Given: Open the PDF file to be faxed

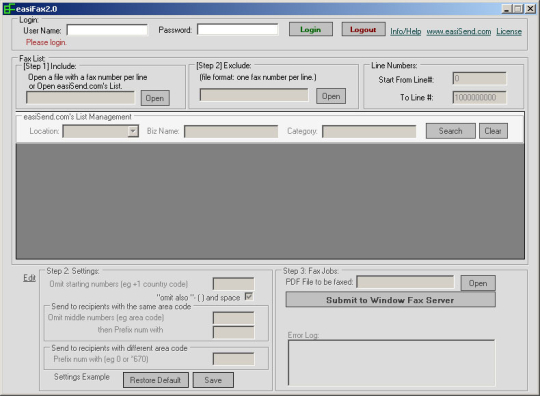Looking at the screenshot, I should pyautogui.click(x=478, y=283).
